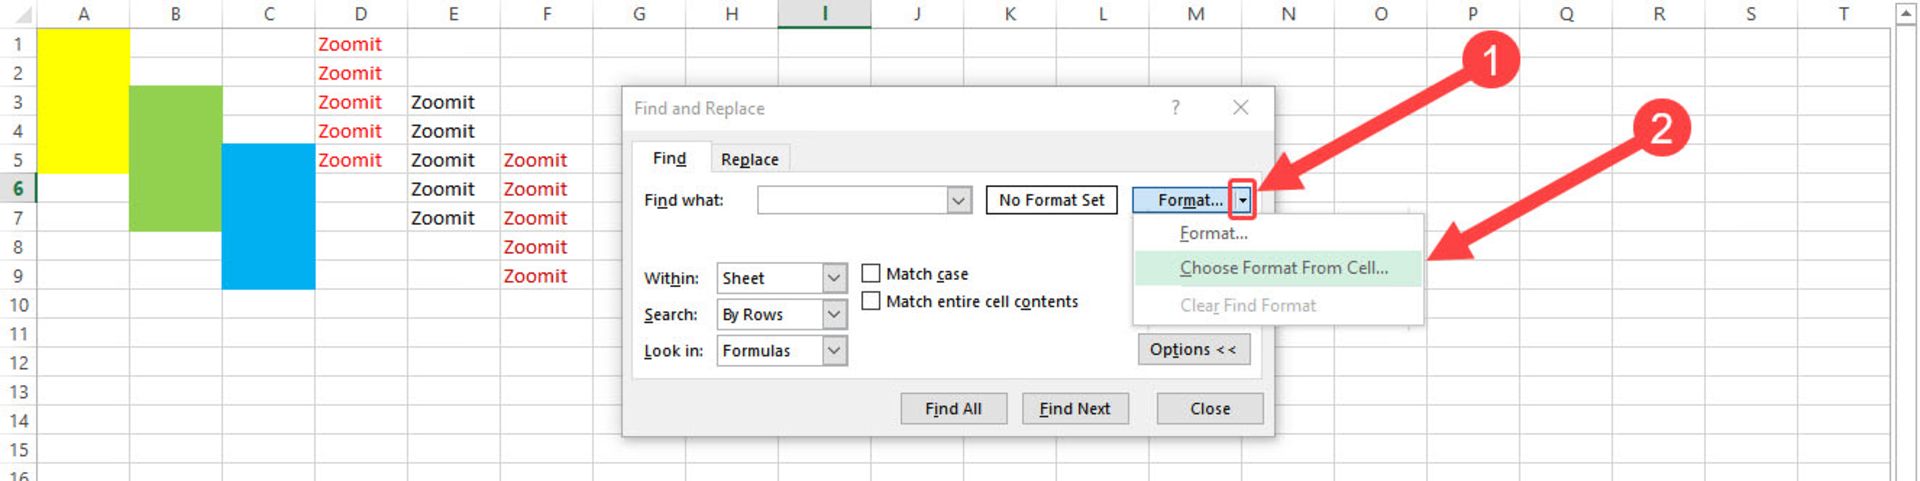The height and width of the screenshot is (481, 1920).
Task: Click the Find All button
Action: (953, 408)
